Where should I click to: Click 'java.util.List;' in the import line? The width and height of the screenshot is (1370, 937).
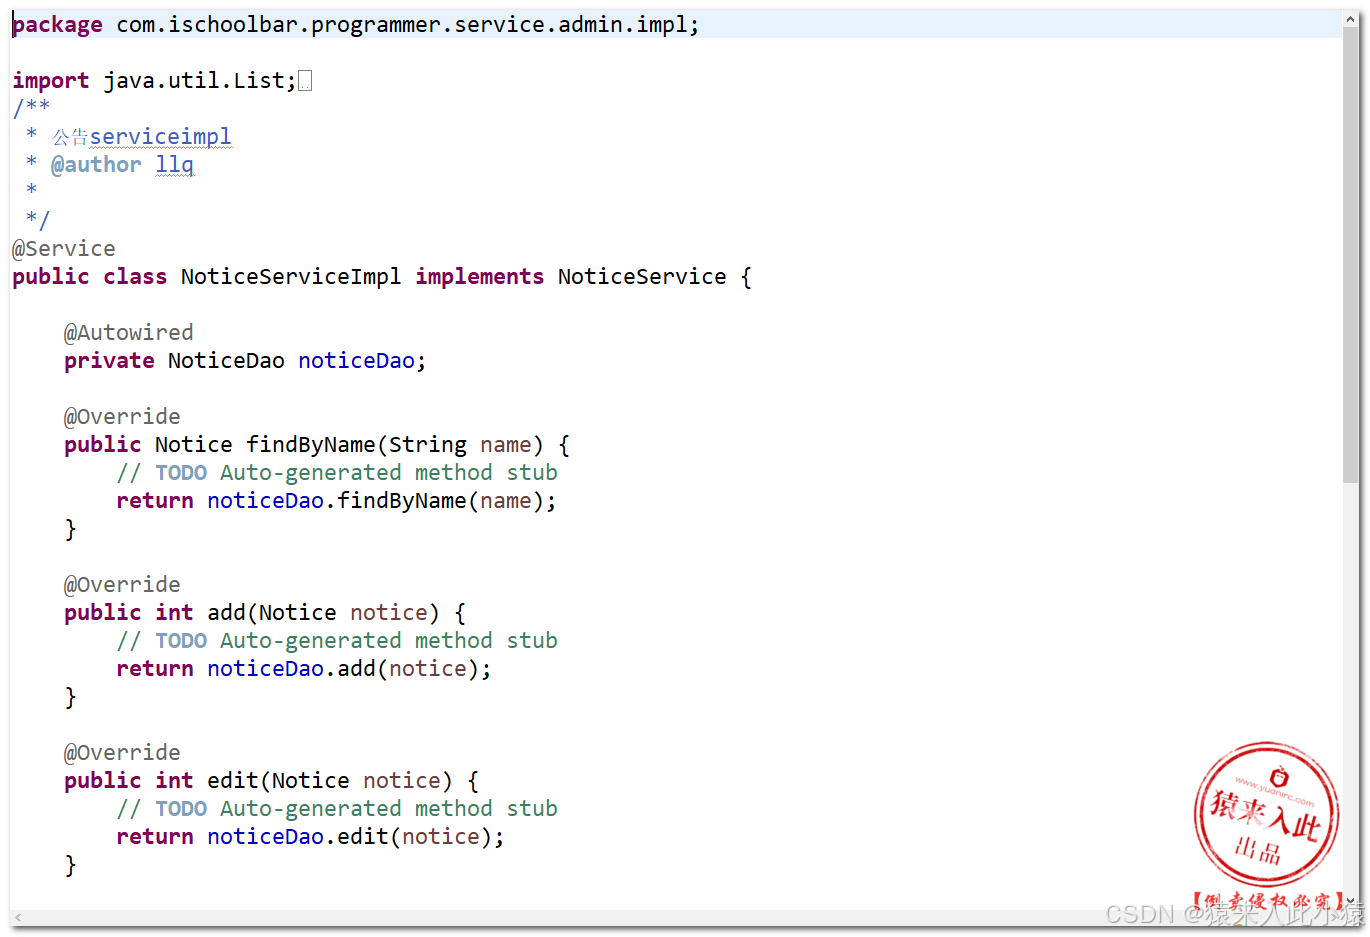point(200,81)
